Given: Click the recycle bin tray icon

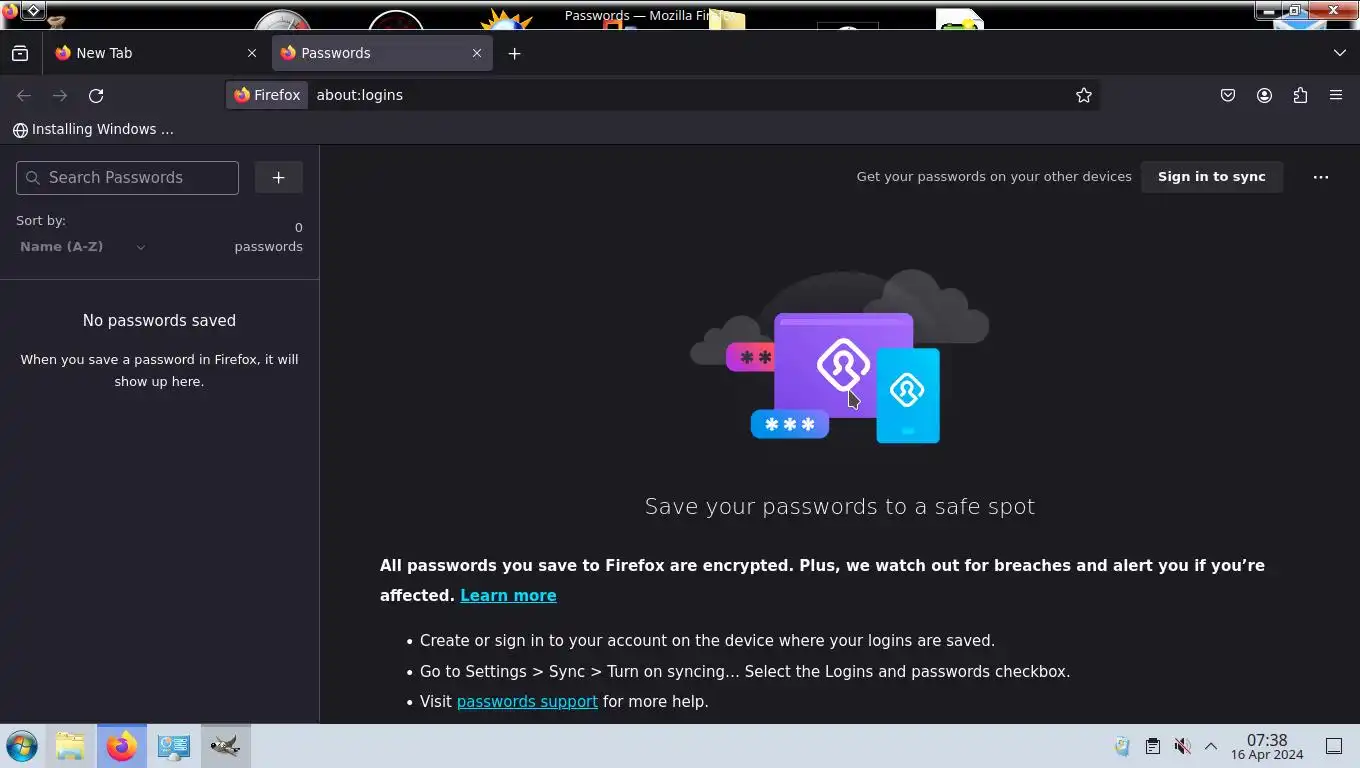Looking at the screenshot, I should [1122, 746].
